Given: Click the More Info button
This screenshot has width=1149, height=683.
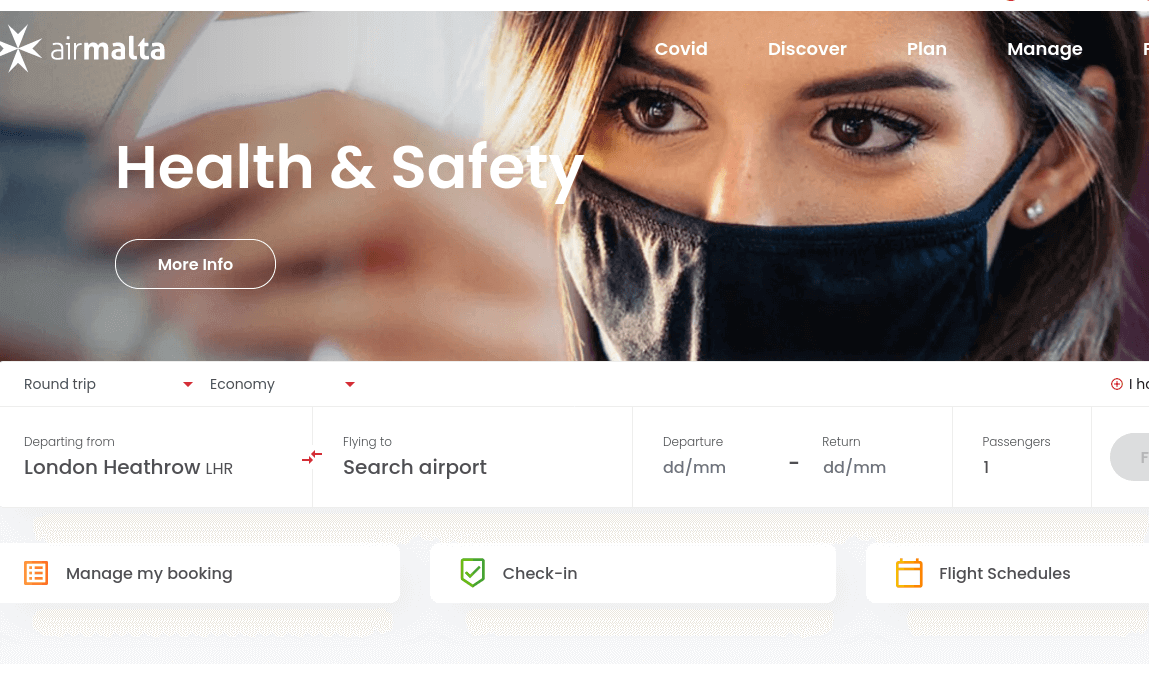Looking at the screenshot, I should [195, 264].
